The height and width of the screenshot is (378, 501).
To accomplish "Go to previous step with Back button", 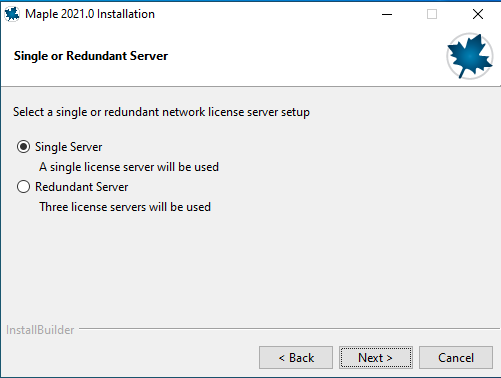I will pyautogui.click(x=296, y=358).
